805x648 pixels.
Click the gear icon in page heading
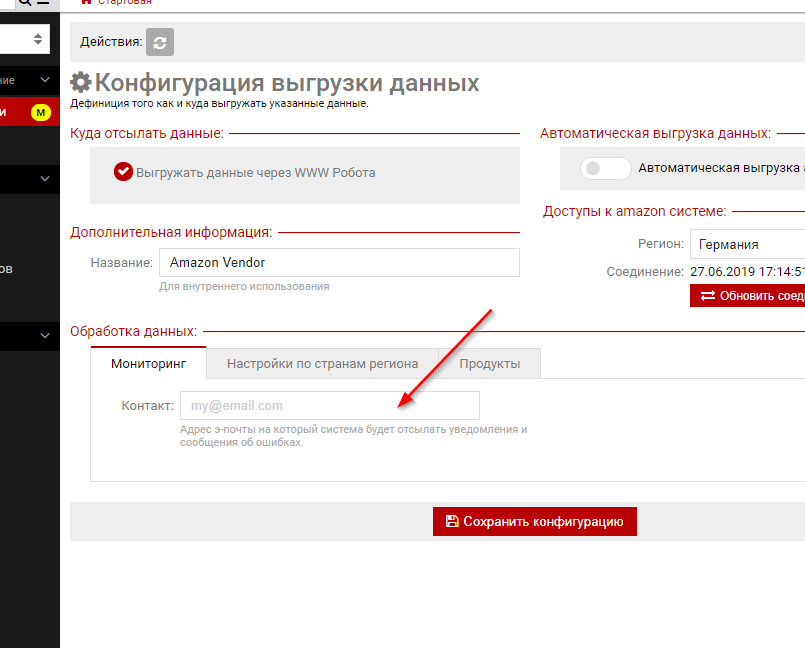pyautogui.click(x=81, y=83)
